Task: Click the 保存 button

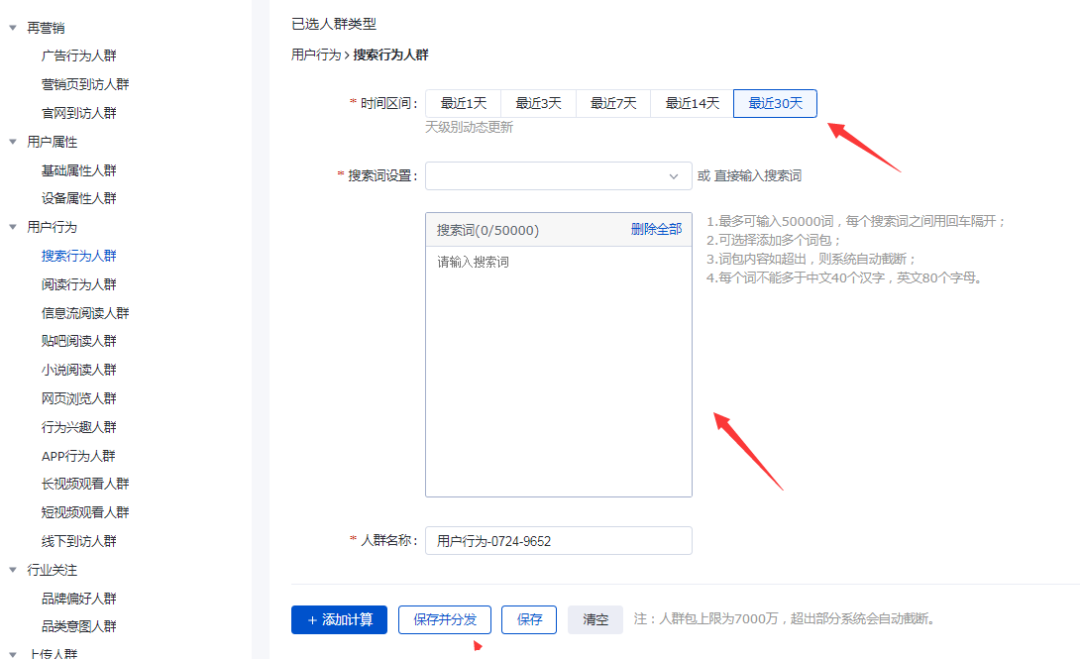Action: [x=529, y=620]
